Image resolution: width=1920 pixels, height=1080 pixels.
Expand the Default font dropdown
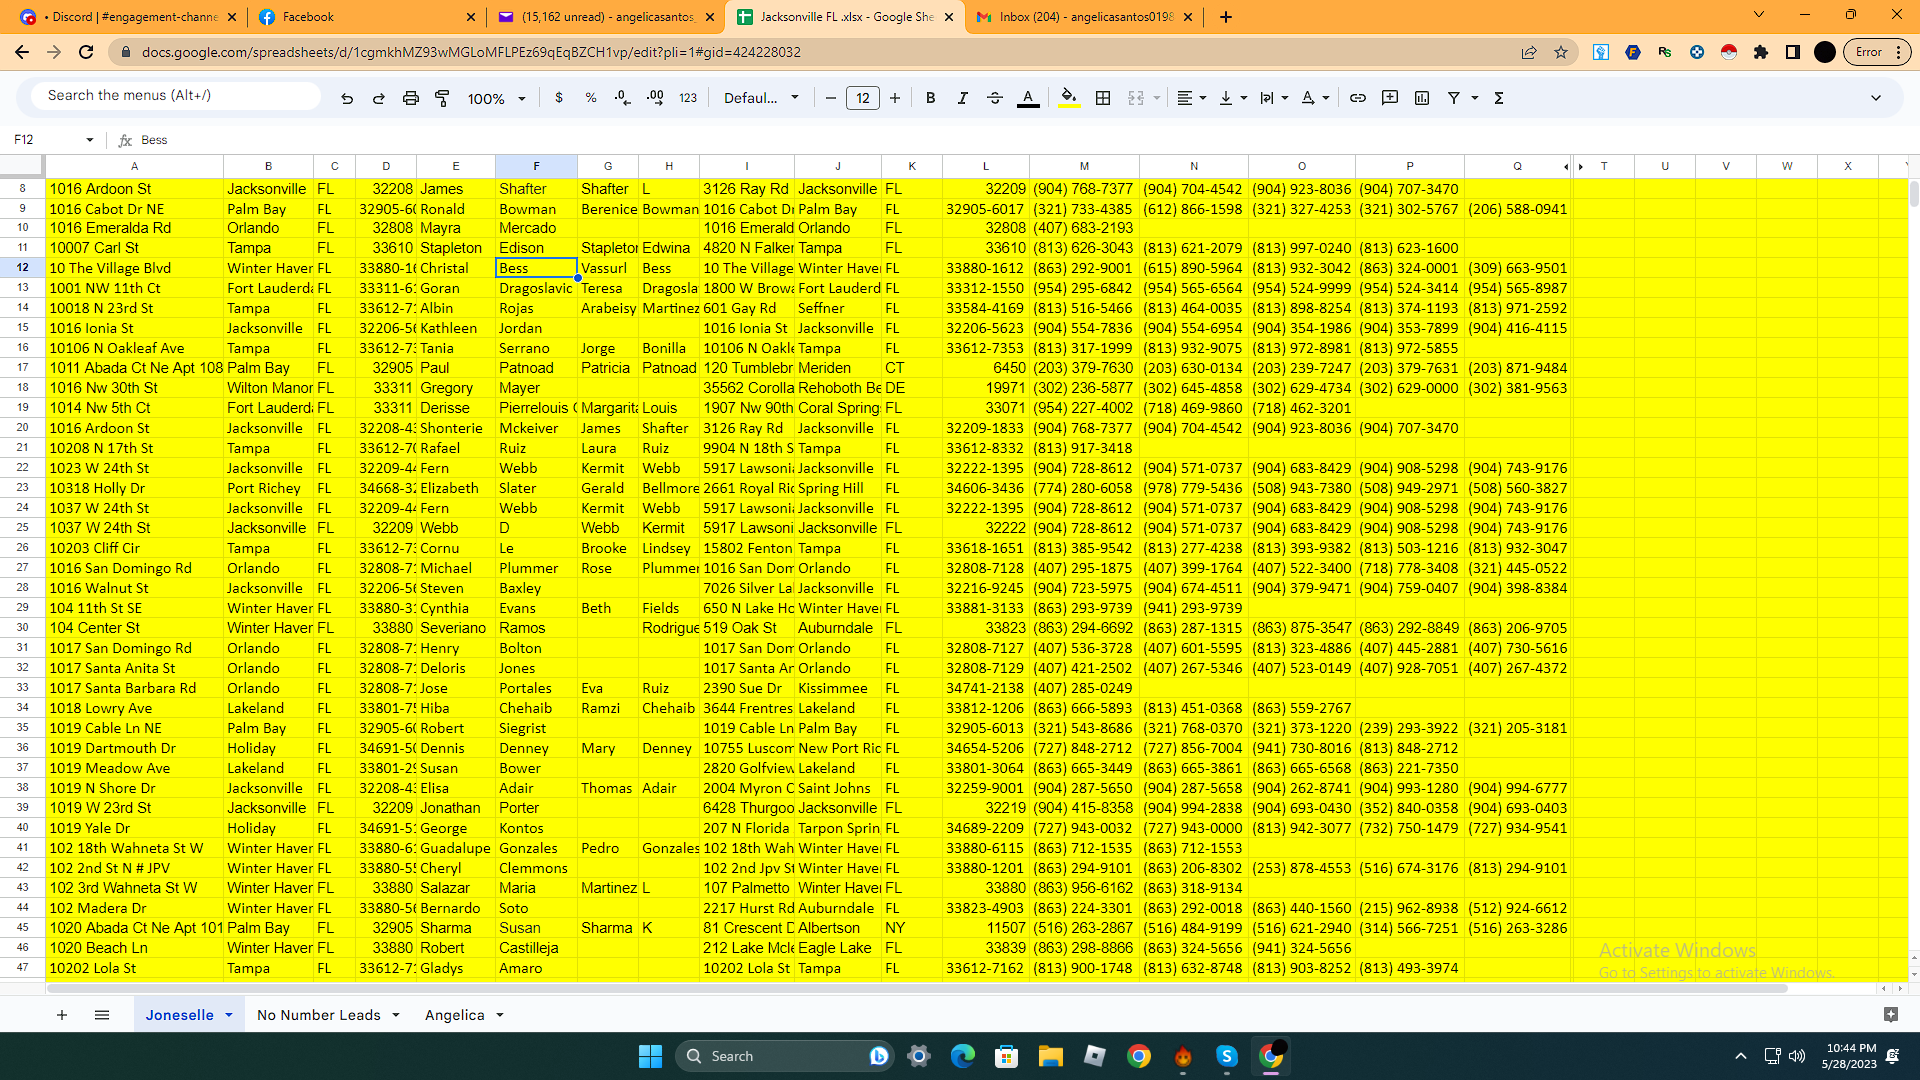[761, 98]
